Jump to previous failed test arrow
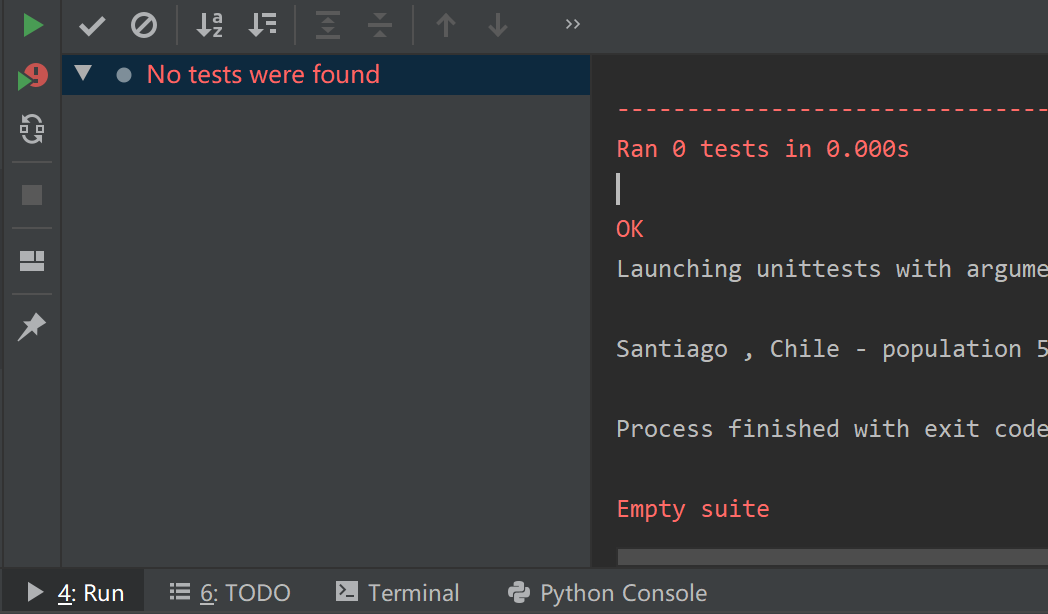1048x614 pixels. 446,25
